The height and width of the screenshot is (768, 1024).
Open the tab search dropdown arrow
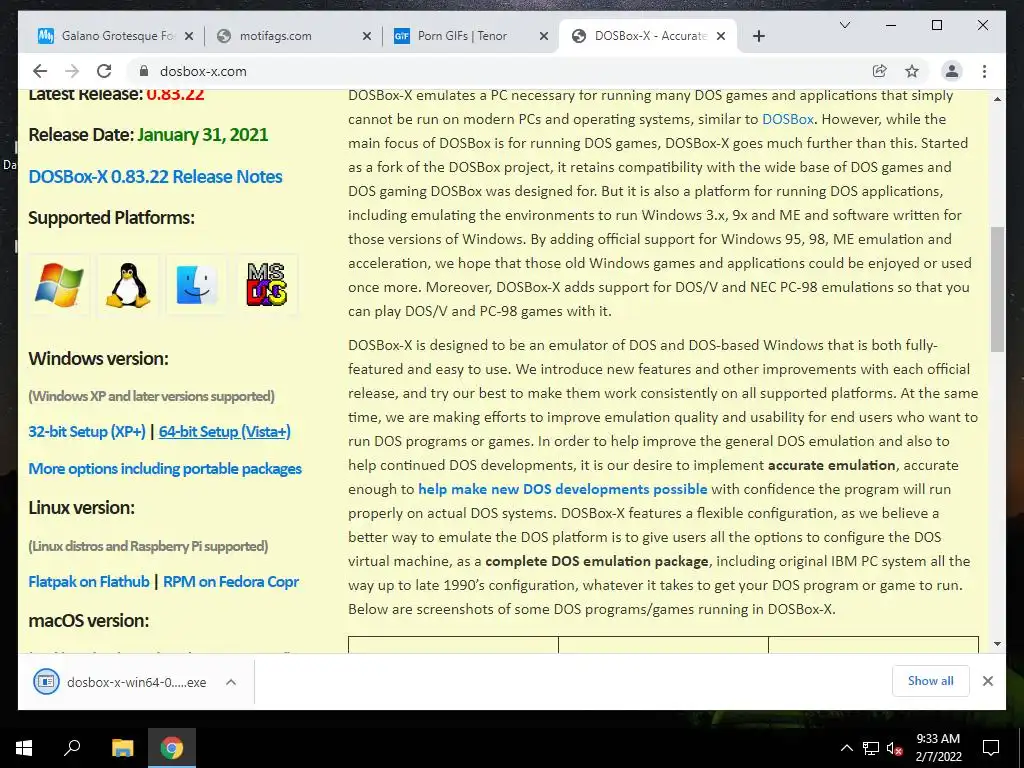844,25
